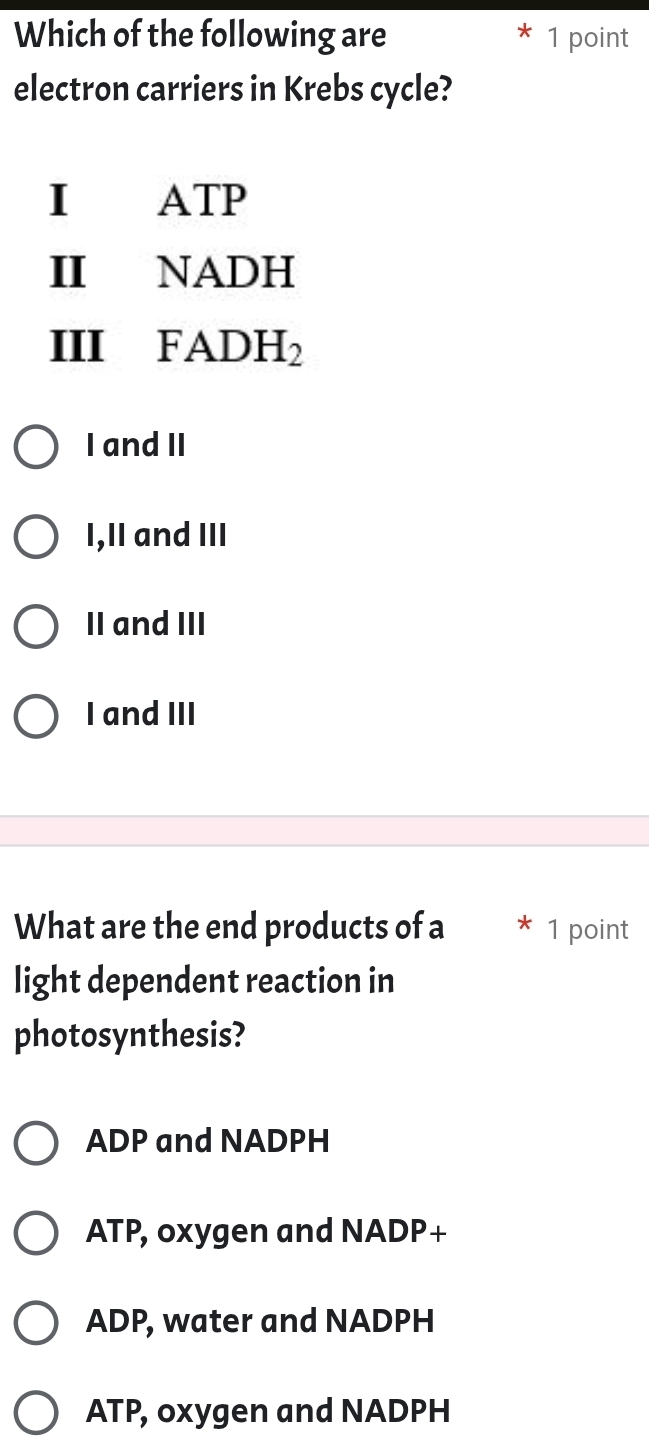The image size is (649, 1450).
Task: Click the divider between the two questions
Action: pos(324,830)
